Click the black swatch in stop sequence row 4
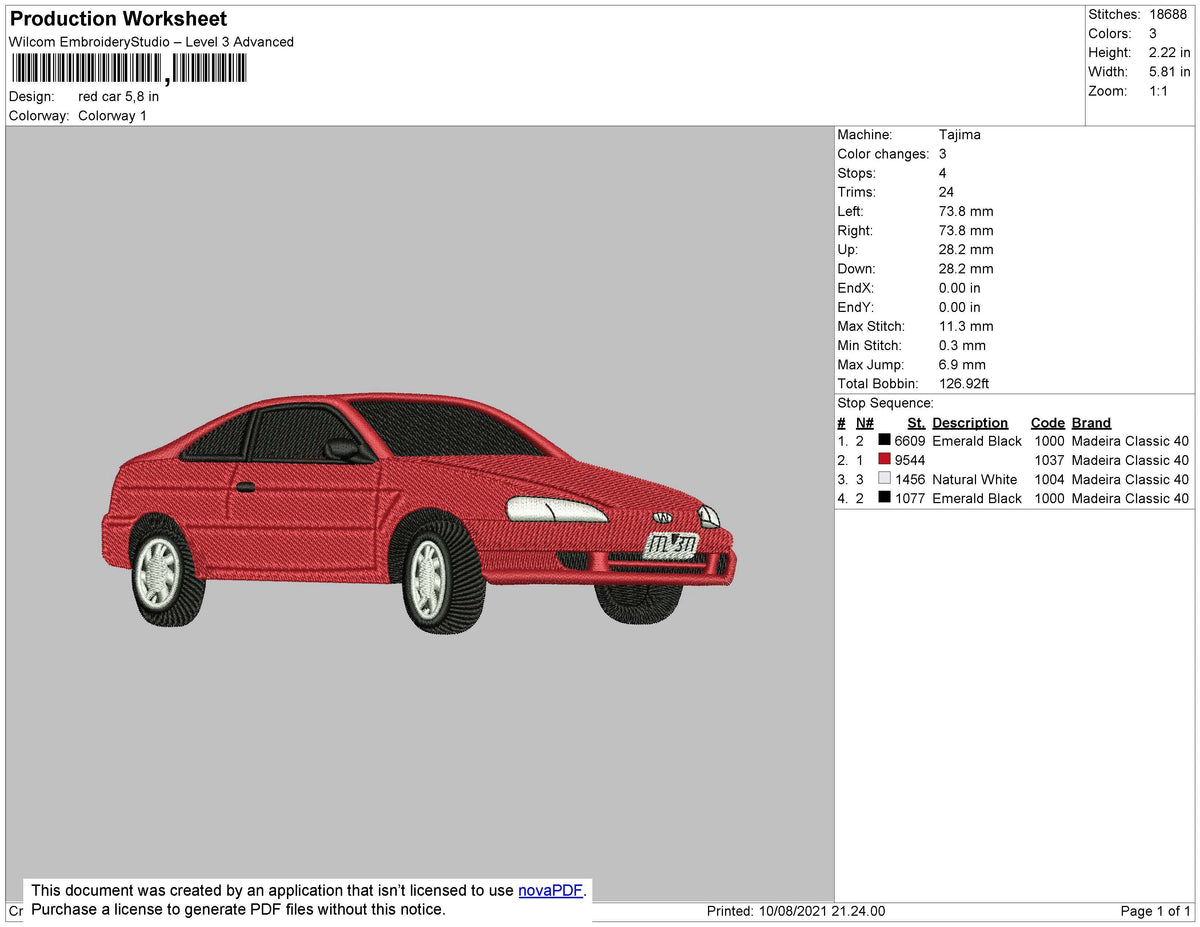Screen dimensions: 1200x927 [x=884, y=498]
